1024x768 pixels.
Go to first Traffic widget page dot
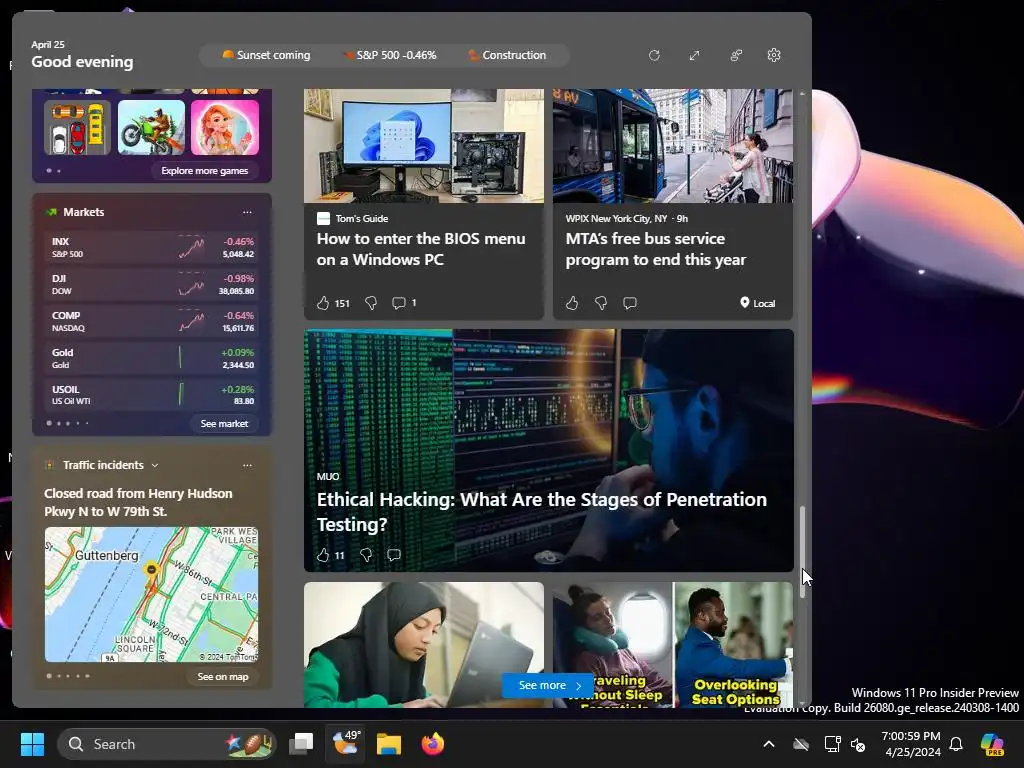(49, 676)
